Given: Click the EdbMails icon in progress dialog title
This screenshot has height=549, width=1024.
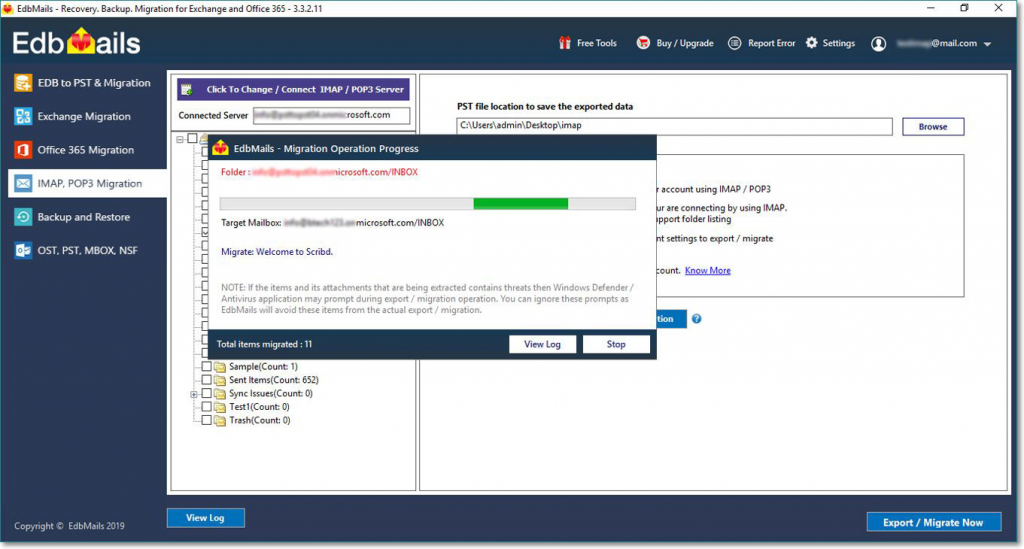Looking at the screenshot, I should (220, 148).
